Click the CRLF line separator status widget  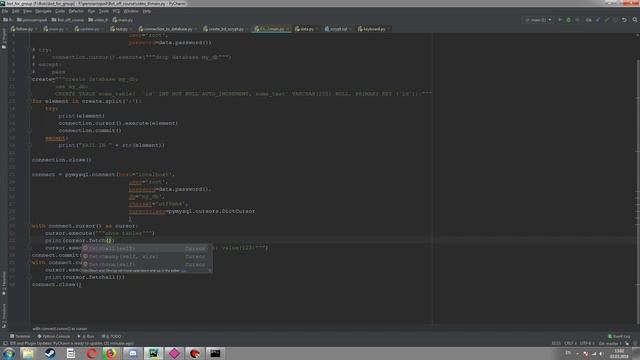click(570, 343)
